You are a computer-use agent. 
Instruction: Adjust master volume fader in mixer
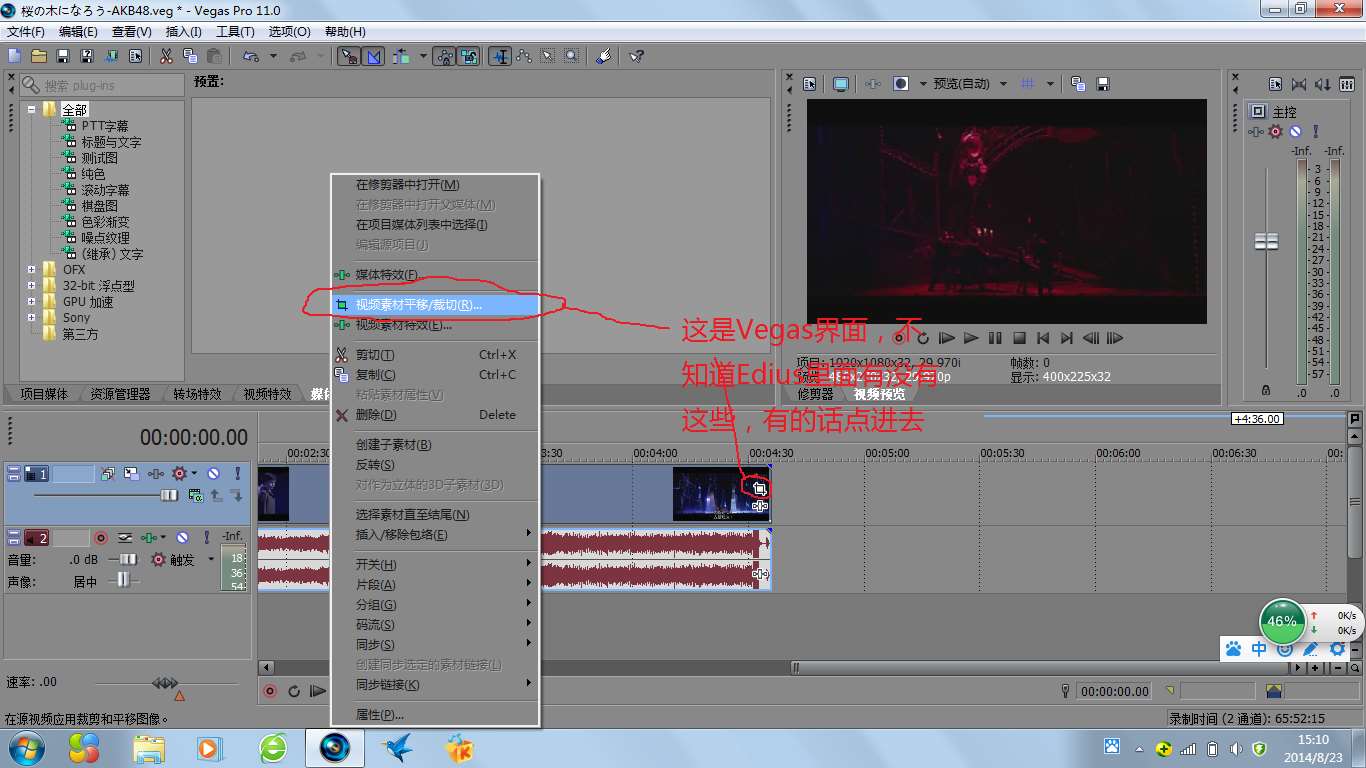(x=1266, y=241)
